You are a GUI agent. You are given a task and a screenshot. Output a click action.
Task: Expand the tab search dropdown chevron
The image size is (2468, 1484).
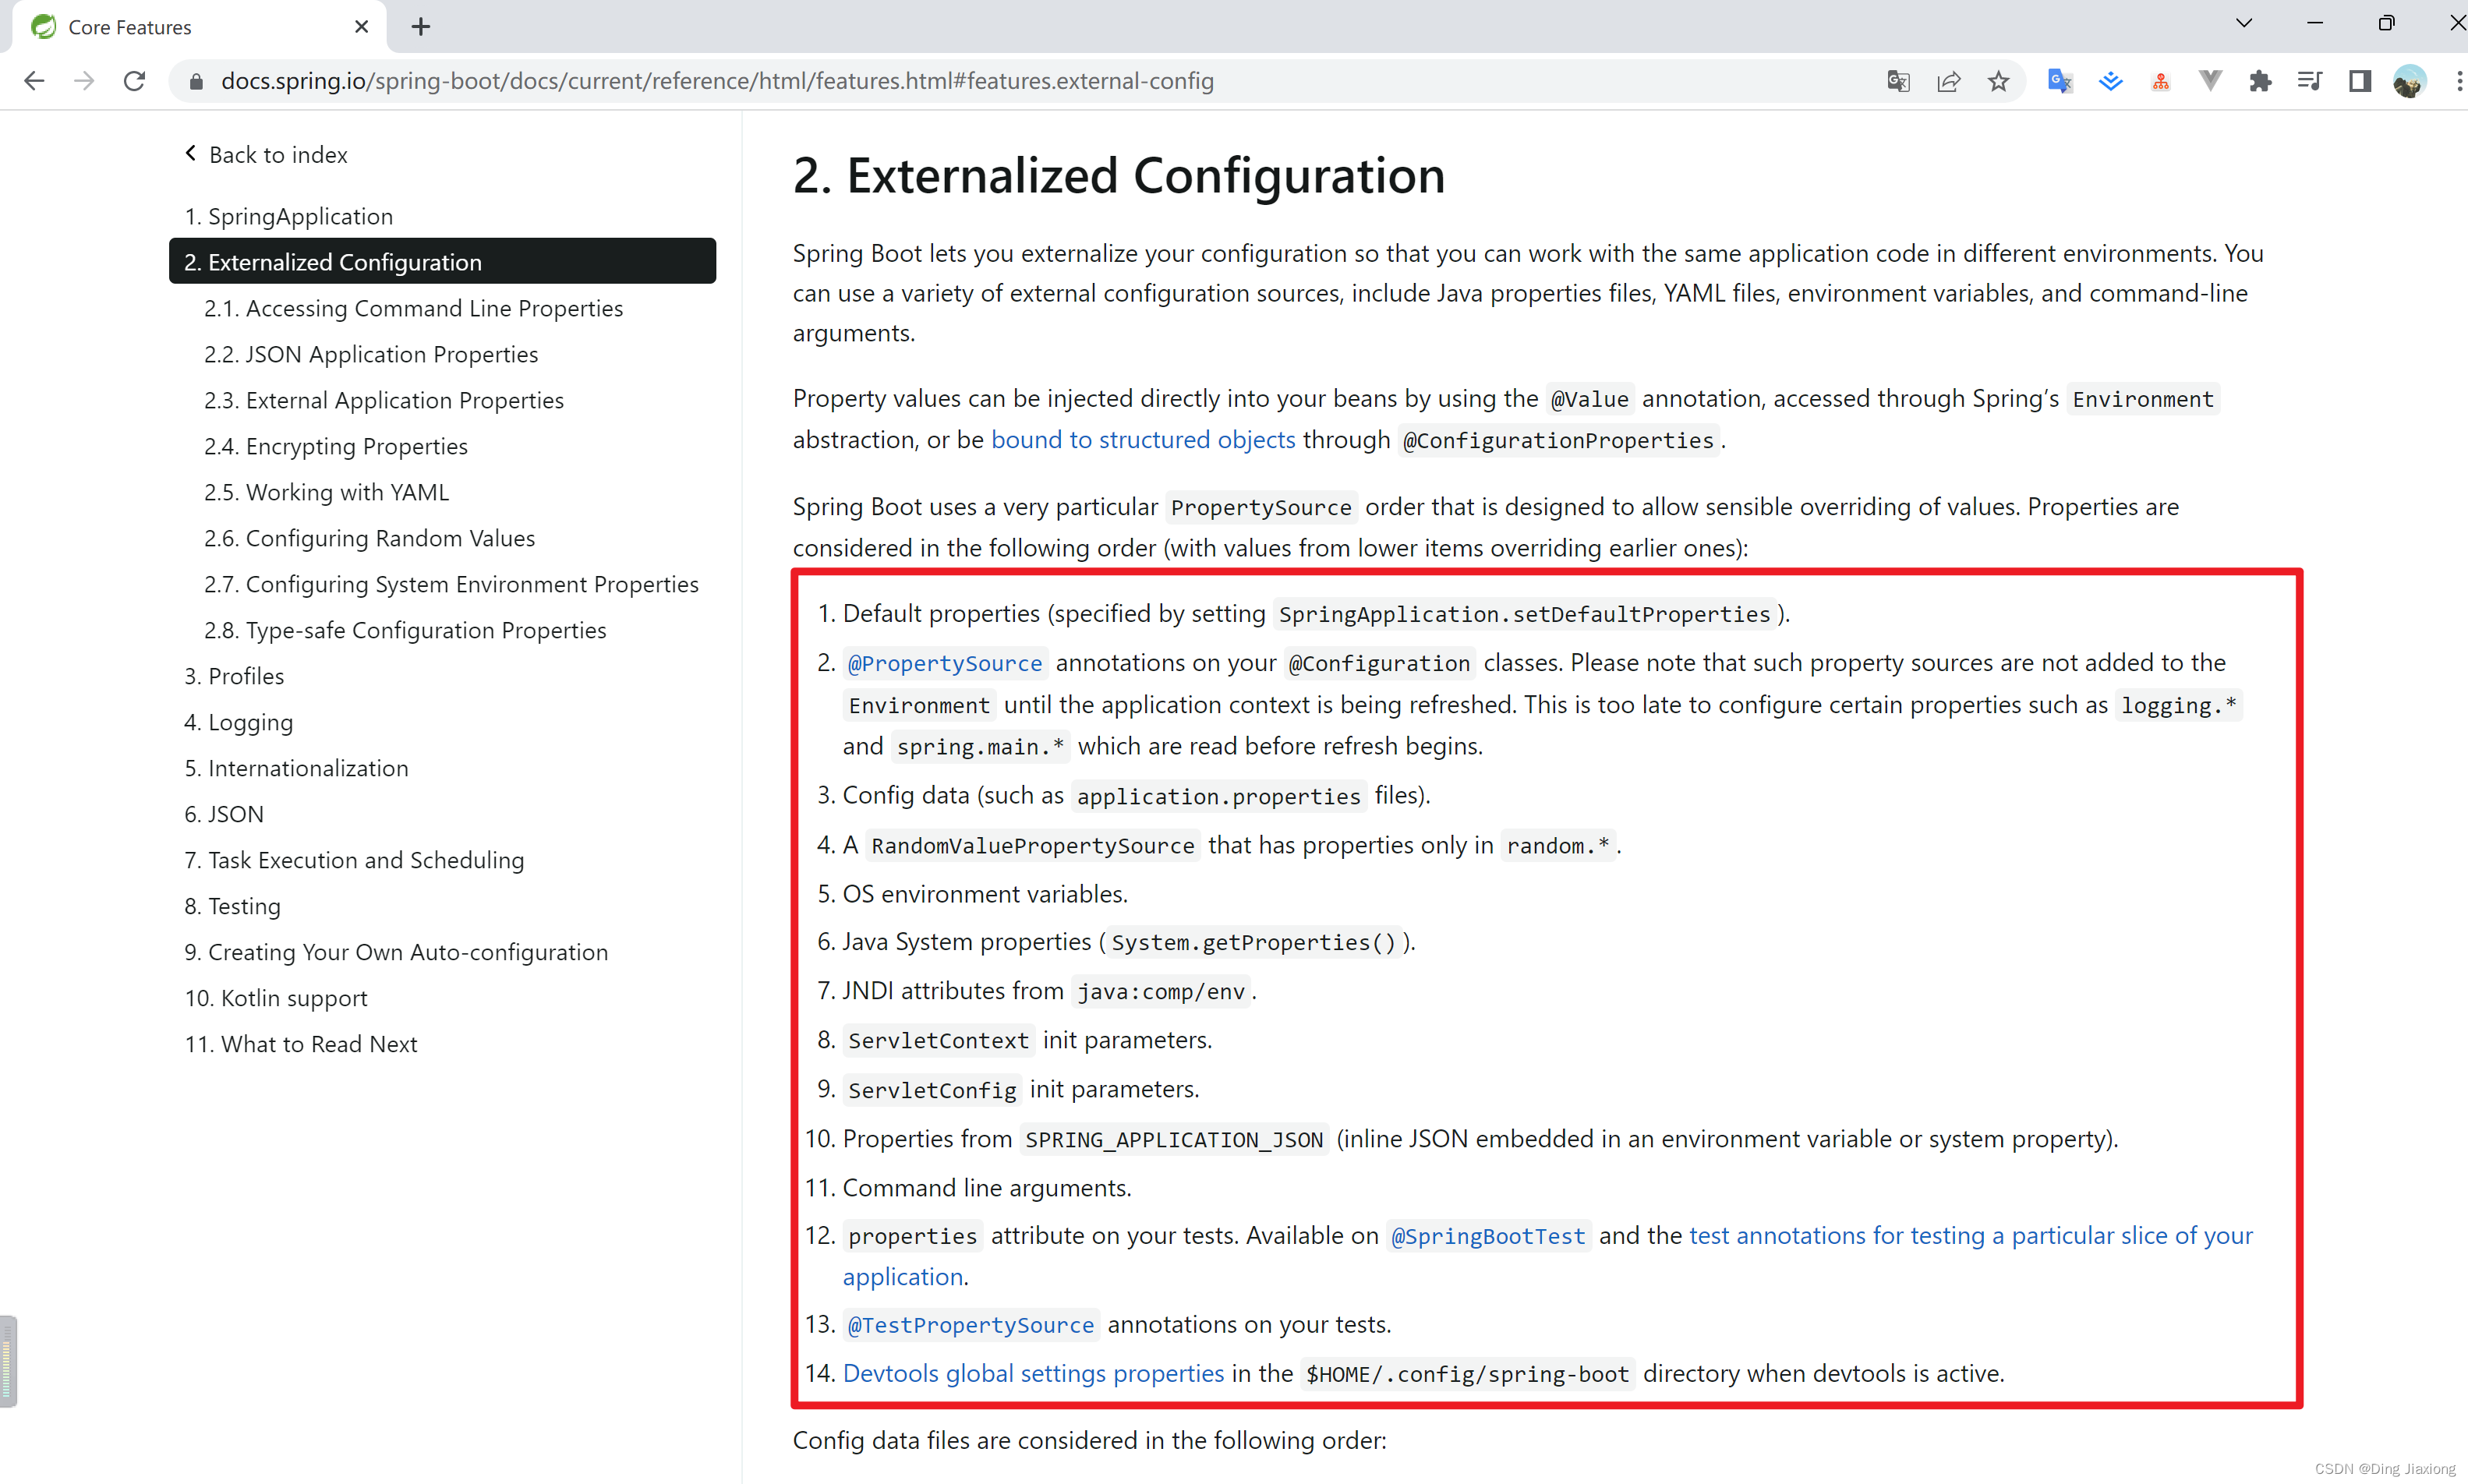pos(2244,23)
